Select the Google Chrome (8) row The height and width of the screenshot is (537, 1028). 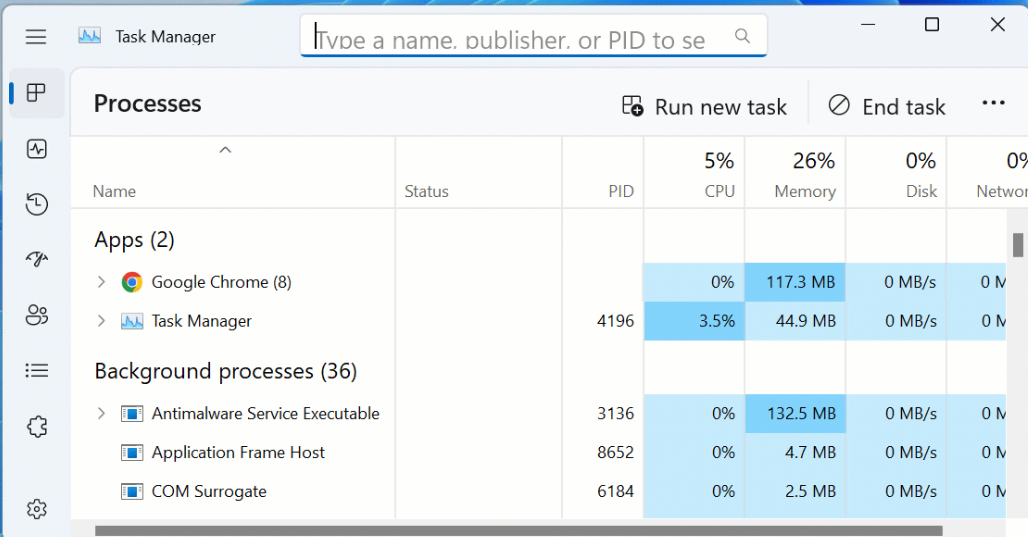tap(538, 282)
